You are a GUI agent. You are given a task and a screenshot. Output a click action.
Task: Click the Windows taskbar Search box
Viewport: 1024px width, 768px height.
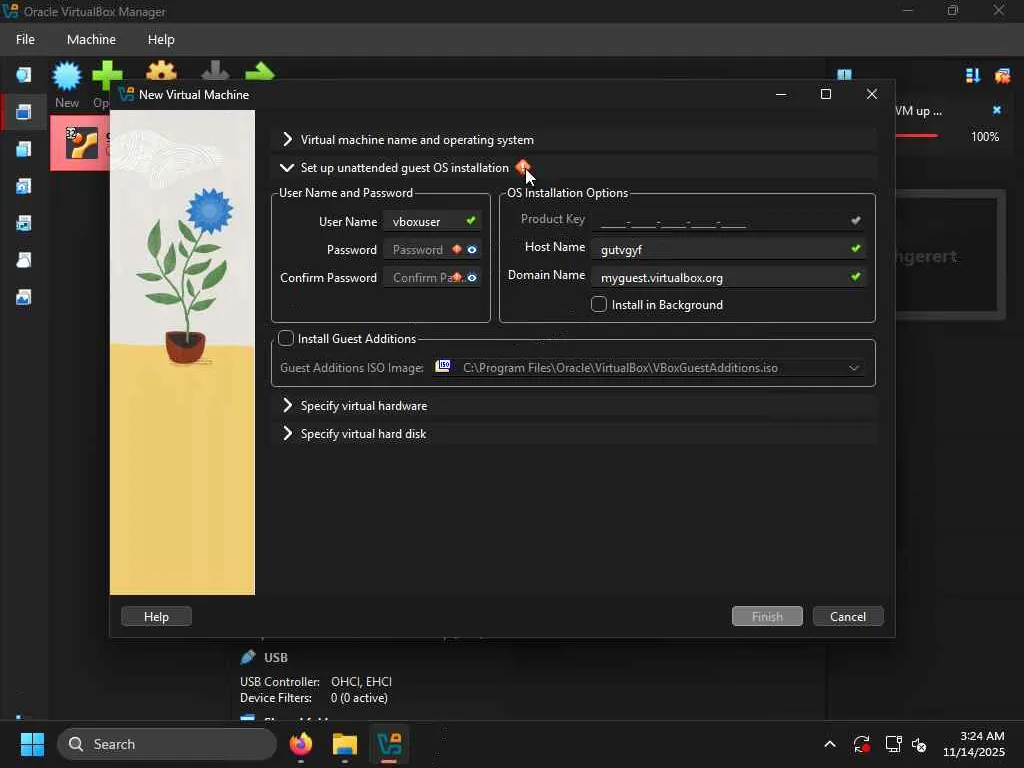pos(167,744)
